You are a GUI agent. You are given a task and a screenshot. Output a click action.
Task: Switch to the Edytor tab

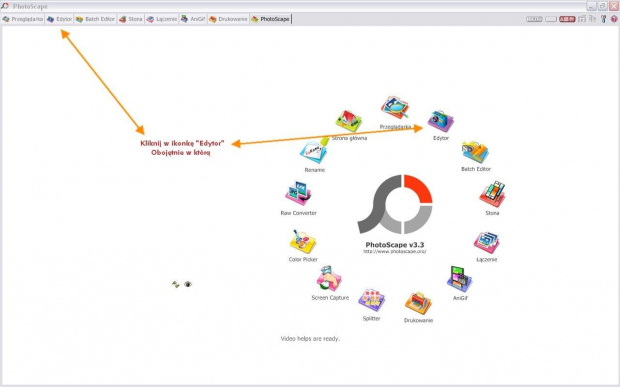pyautogui.click(x=59, y=19)
